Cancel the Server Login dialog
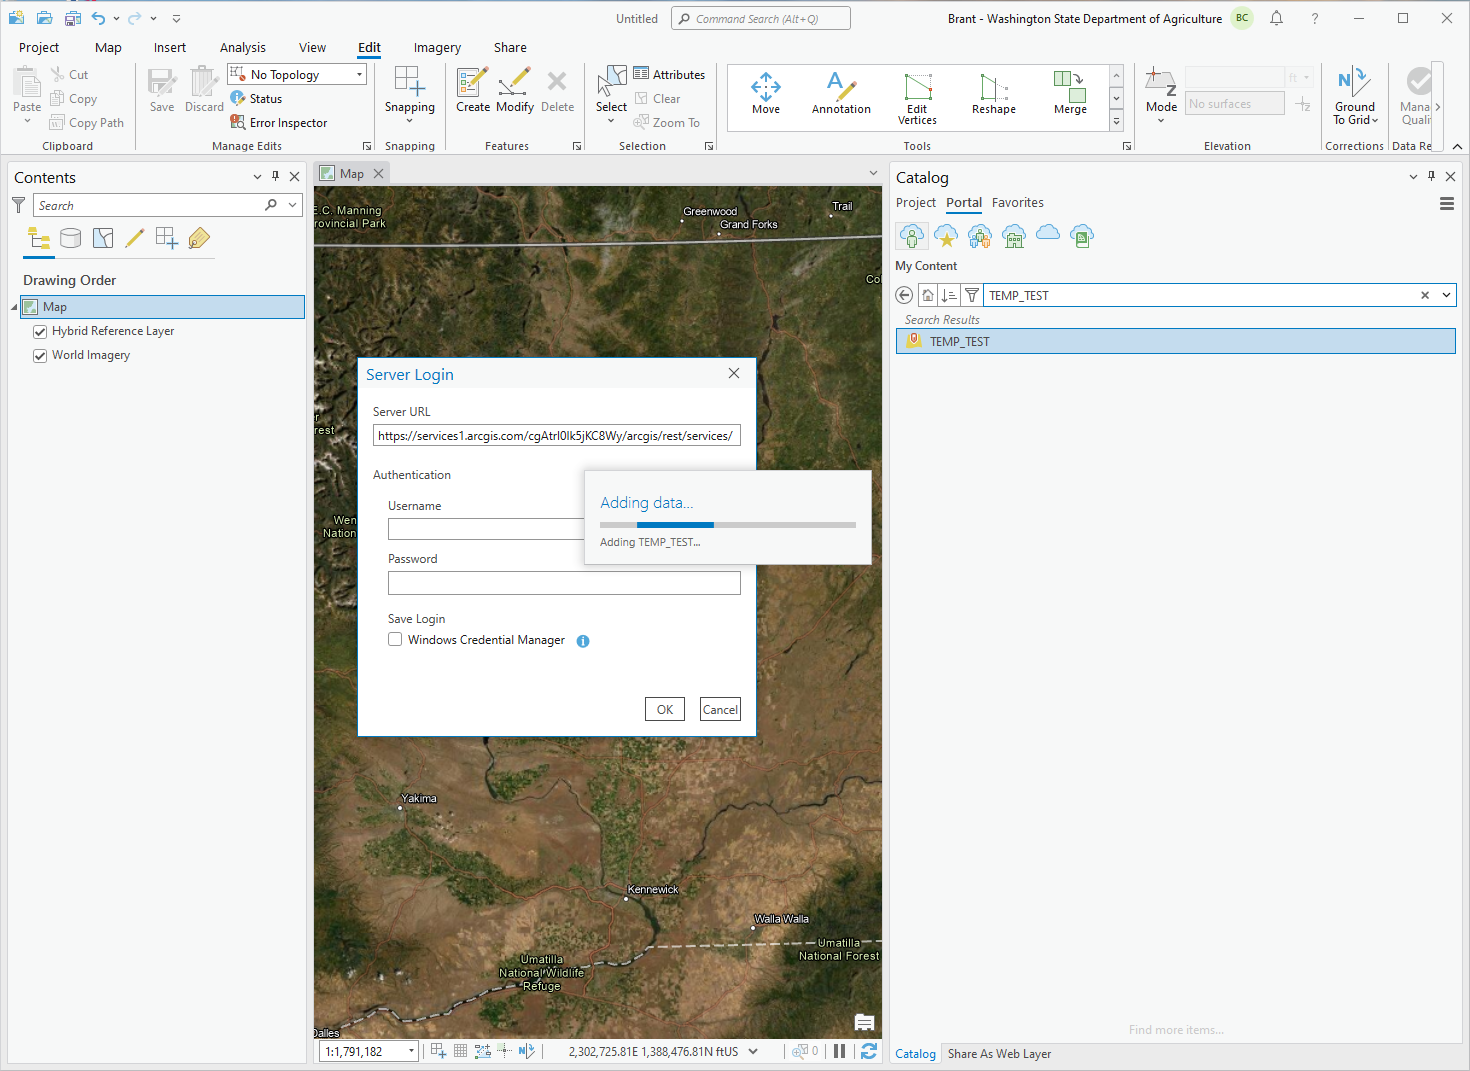Viewport: 1470px width, 1071px height. pyautogui.click(x=720, y=710)
